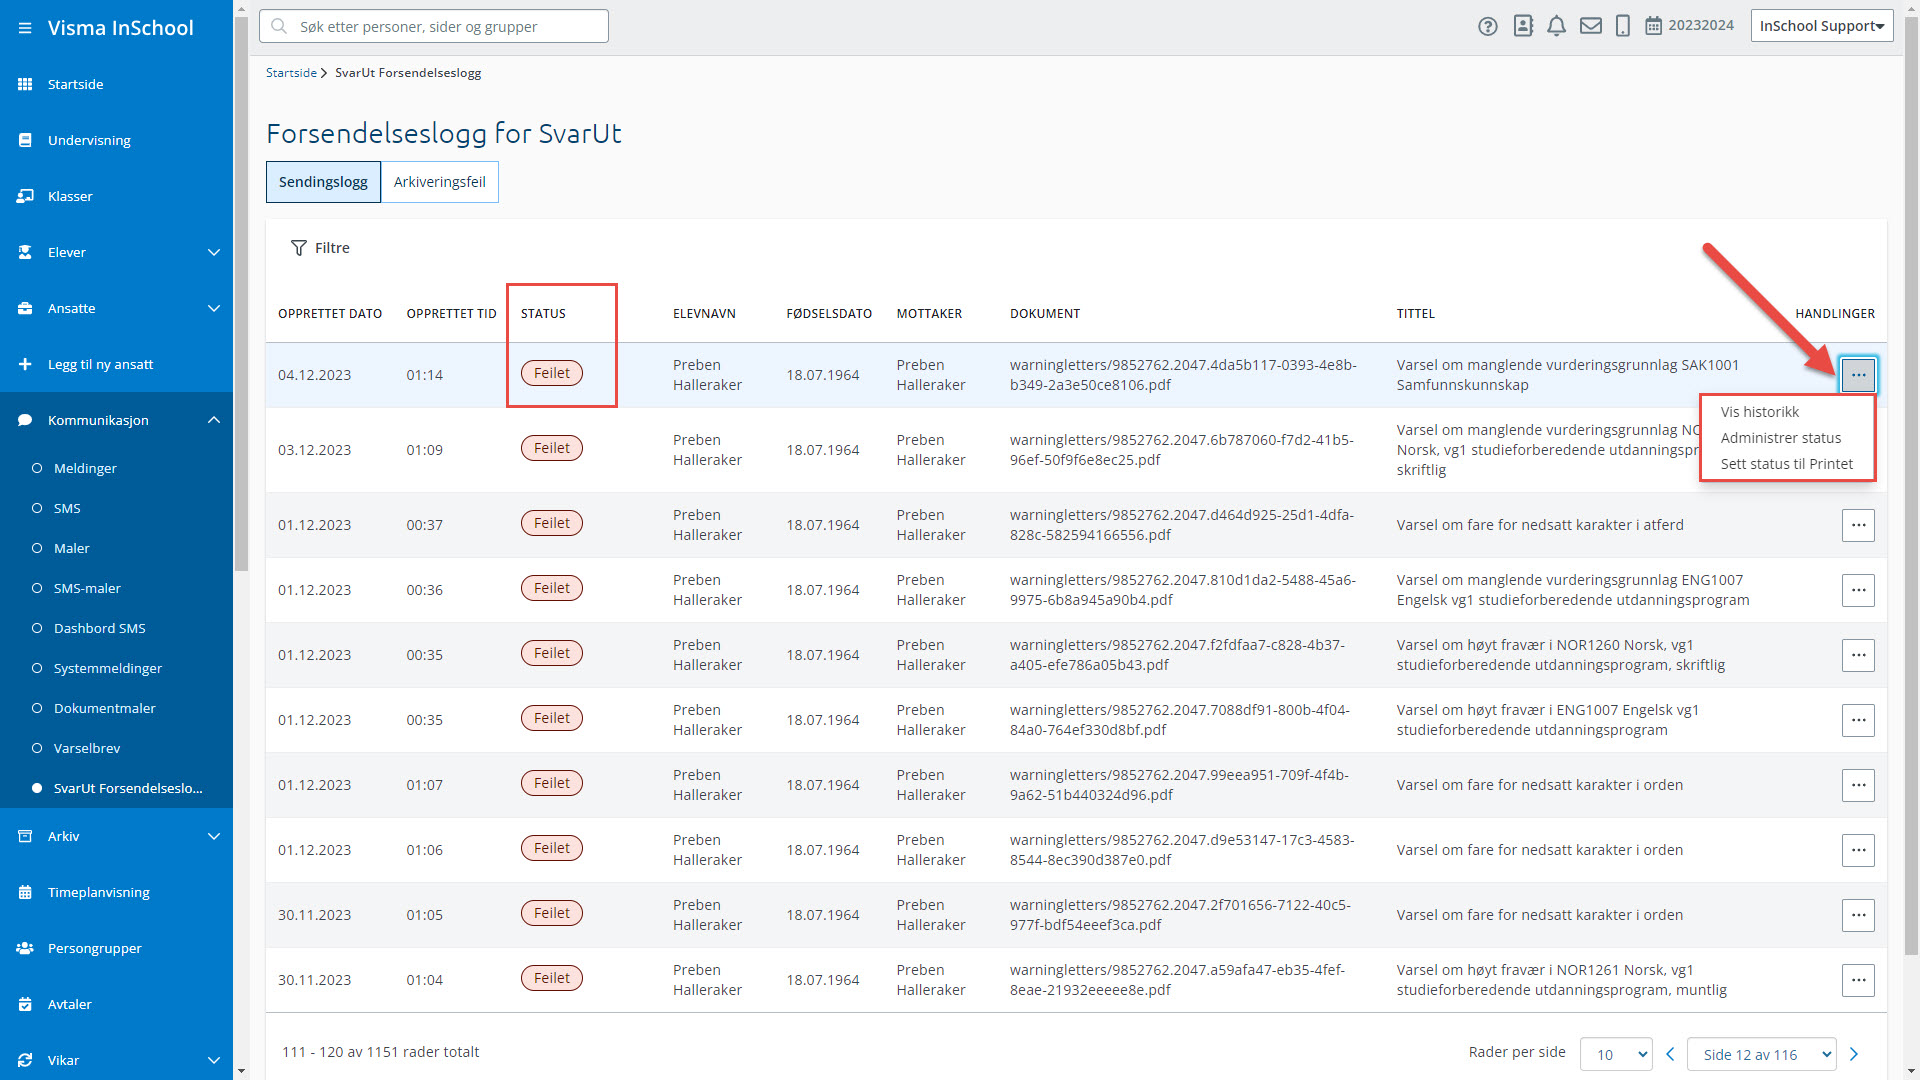Switch to the Arkiveringsfeil tab
This screenshot has height=1080, width=1920.
[x=439, y=182]
